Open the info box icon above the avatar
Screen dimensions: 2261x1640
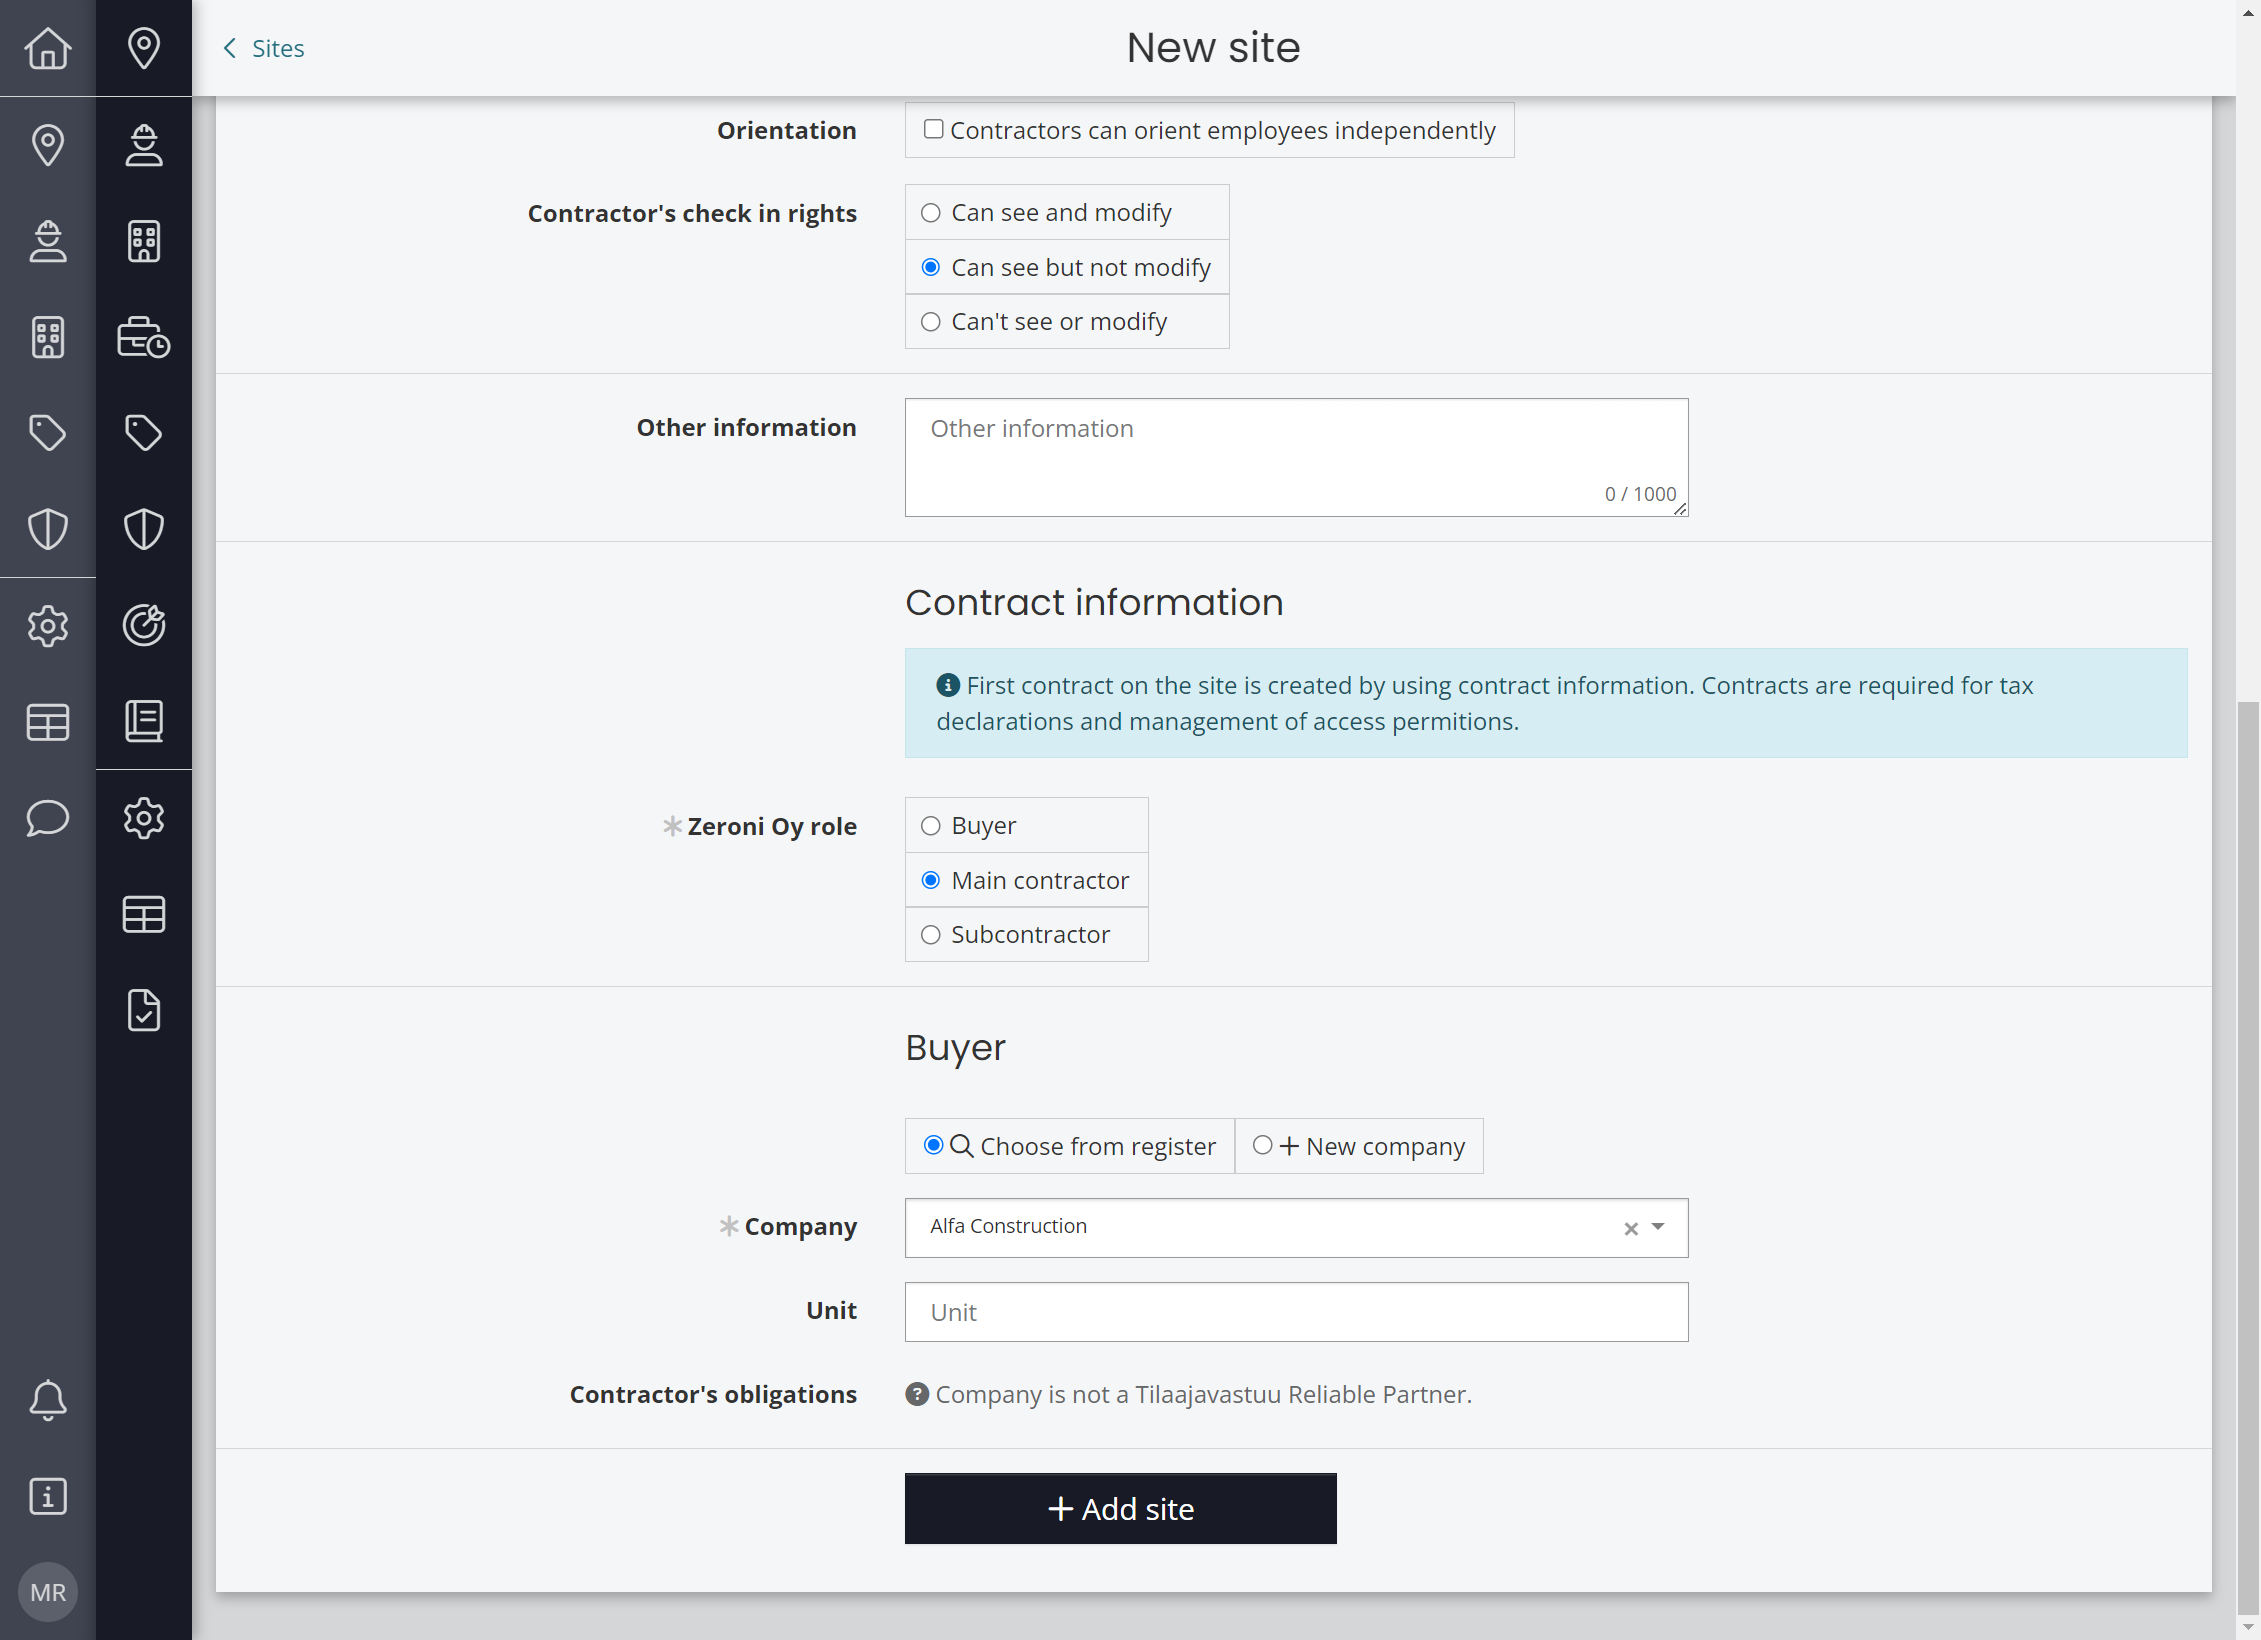pos(48,1496)
